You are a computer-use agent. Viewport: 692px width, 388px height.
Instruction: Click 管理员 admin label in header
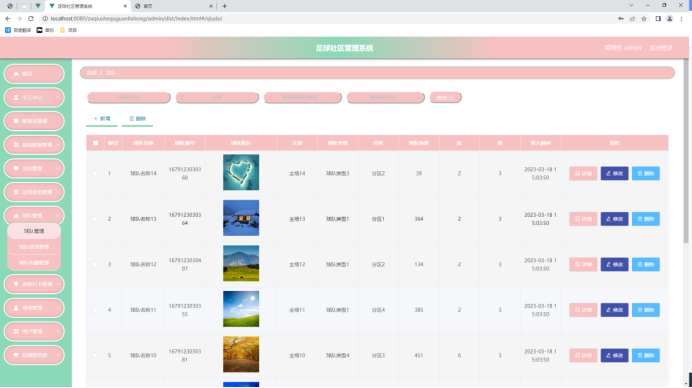point(623,48)
